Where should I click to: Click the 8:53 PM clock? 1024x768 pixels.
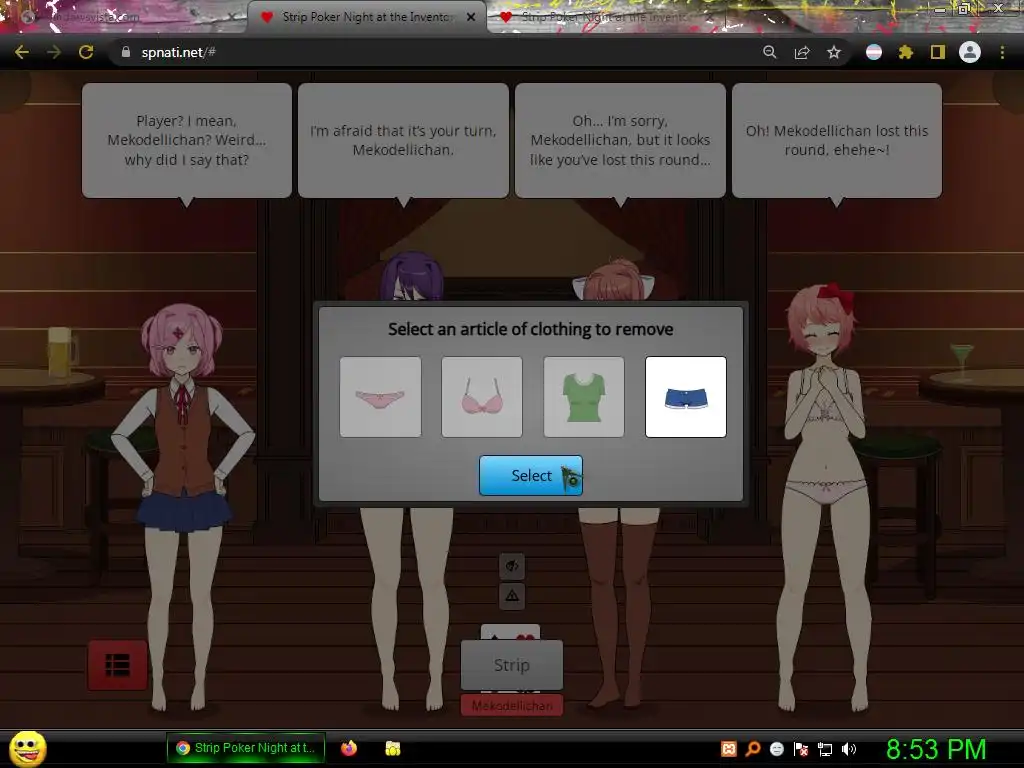(936, 749)
